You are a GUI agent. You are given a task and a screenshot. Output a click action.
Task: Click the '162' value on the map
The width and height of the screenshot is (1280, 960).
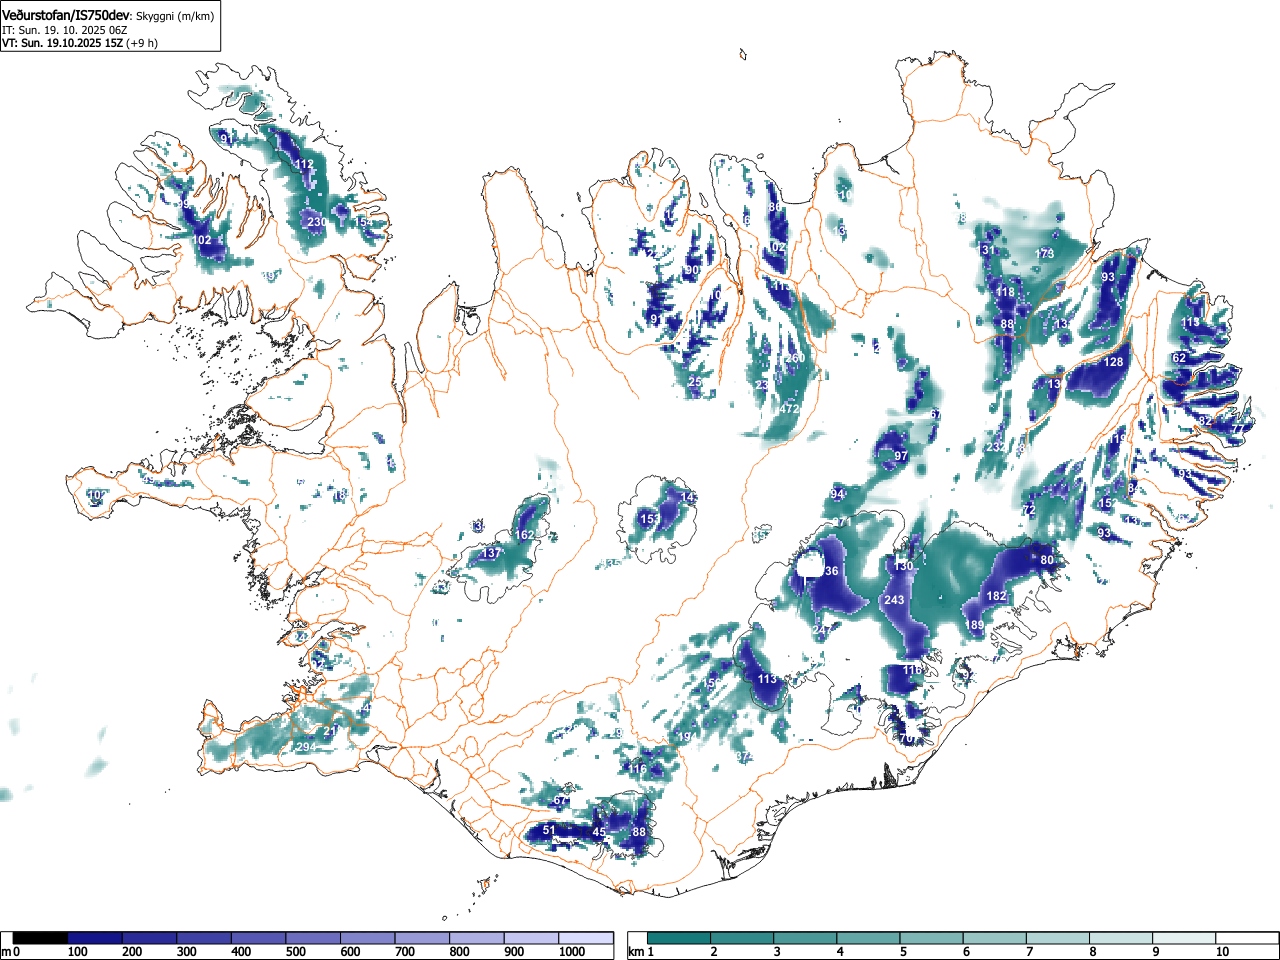click(525, 535)
